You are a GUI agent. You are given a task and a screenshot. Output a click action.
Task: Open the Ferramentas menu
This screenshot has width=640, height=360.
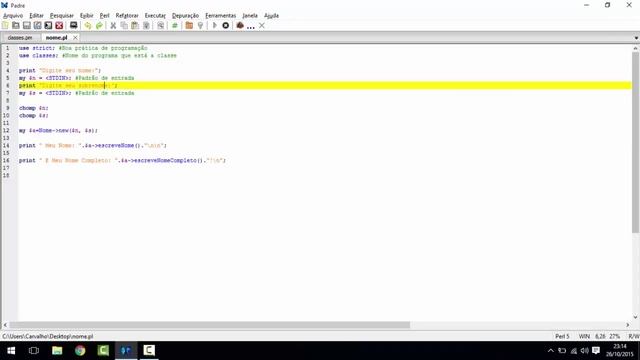[220, 16]
